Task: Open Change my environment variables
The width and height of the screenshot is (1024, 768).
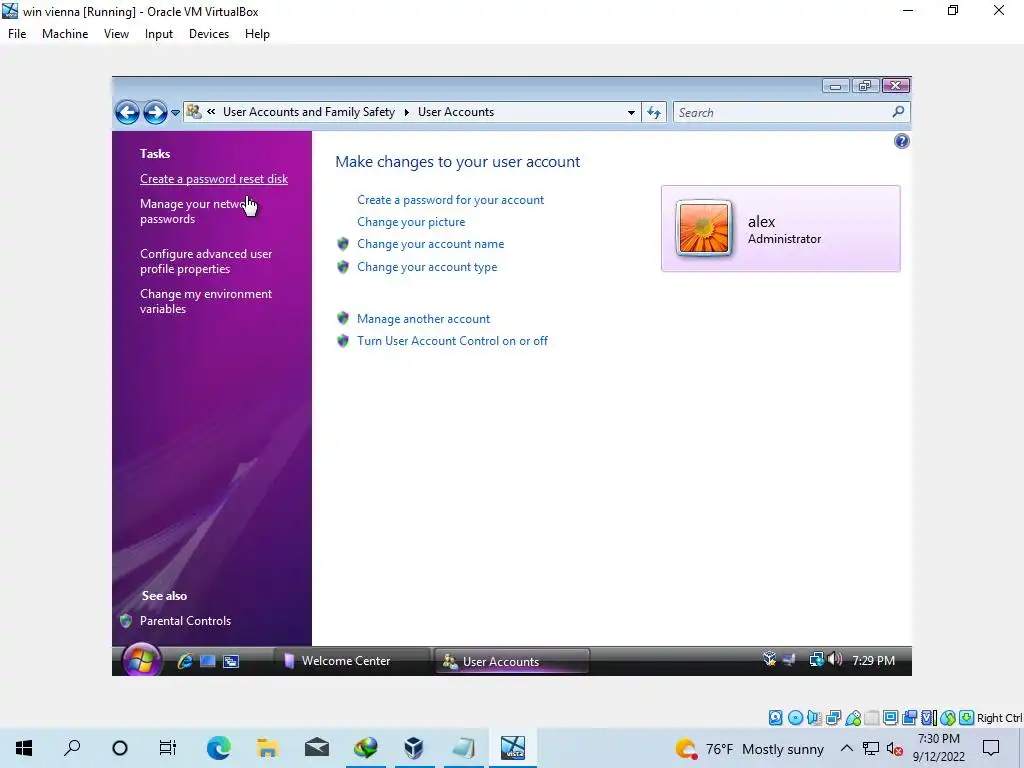Action: pyautogui.click(x=206, y=301)
